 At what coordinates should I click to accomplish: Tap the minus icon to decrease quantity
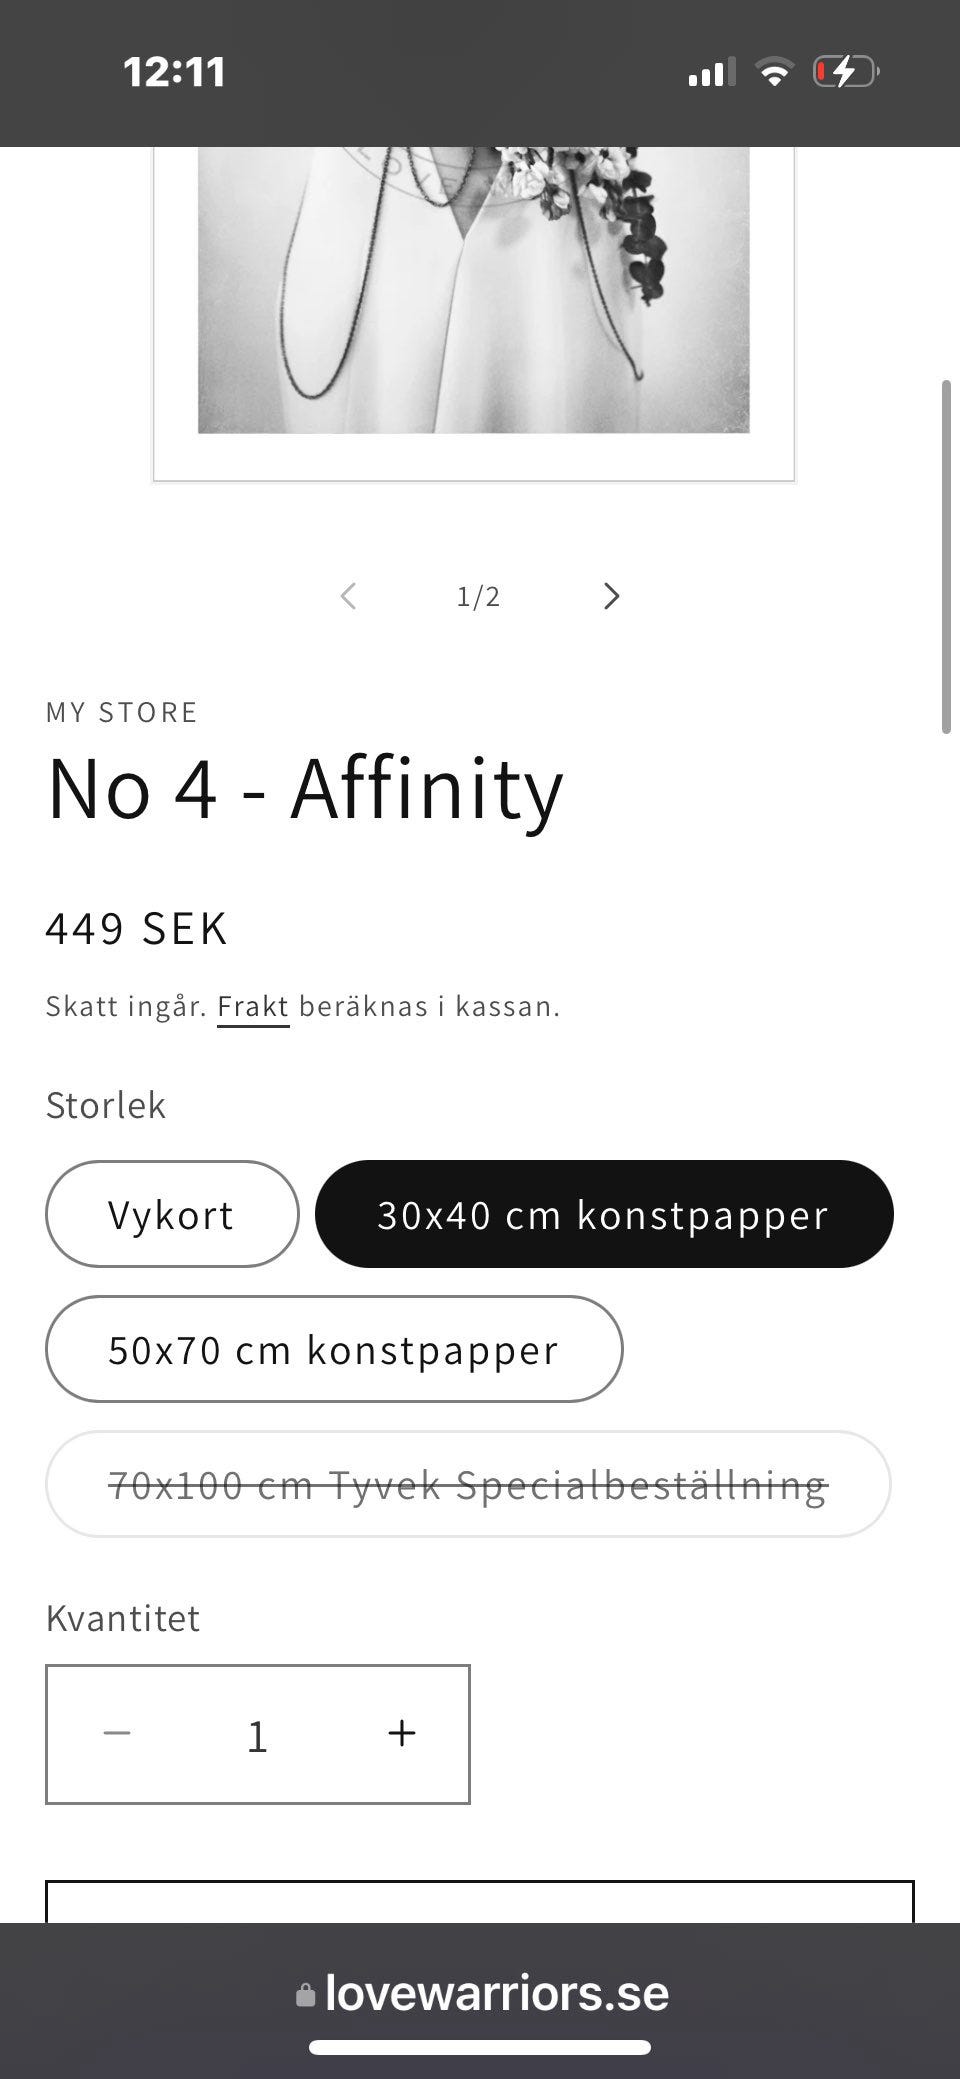[x=117, y=1733]
